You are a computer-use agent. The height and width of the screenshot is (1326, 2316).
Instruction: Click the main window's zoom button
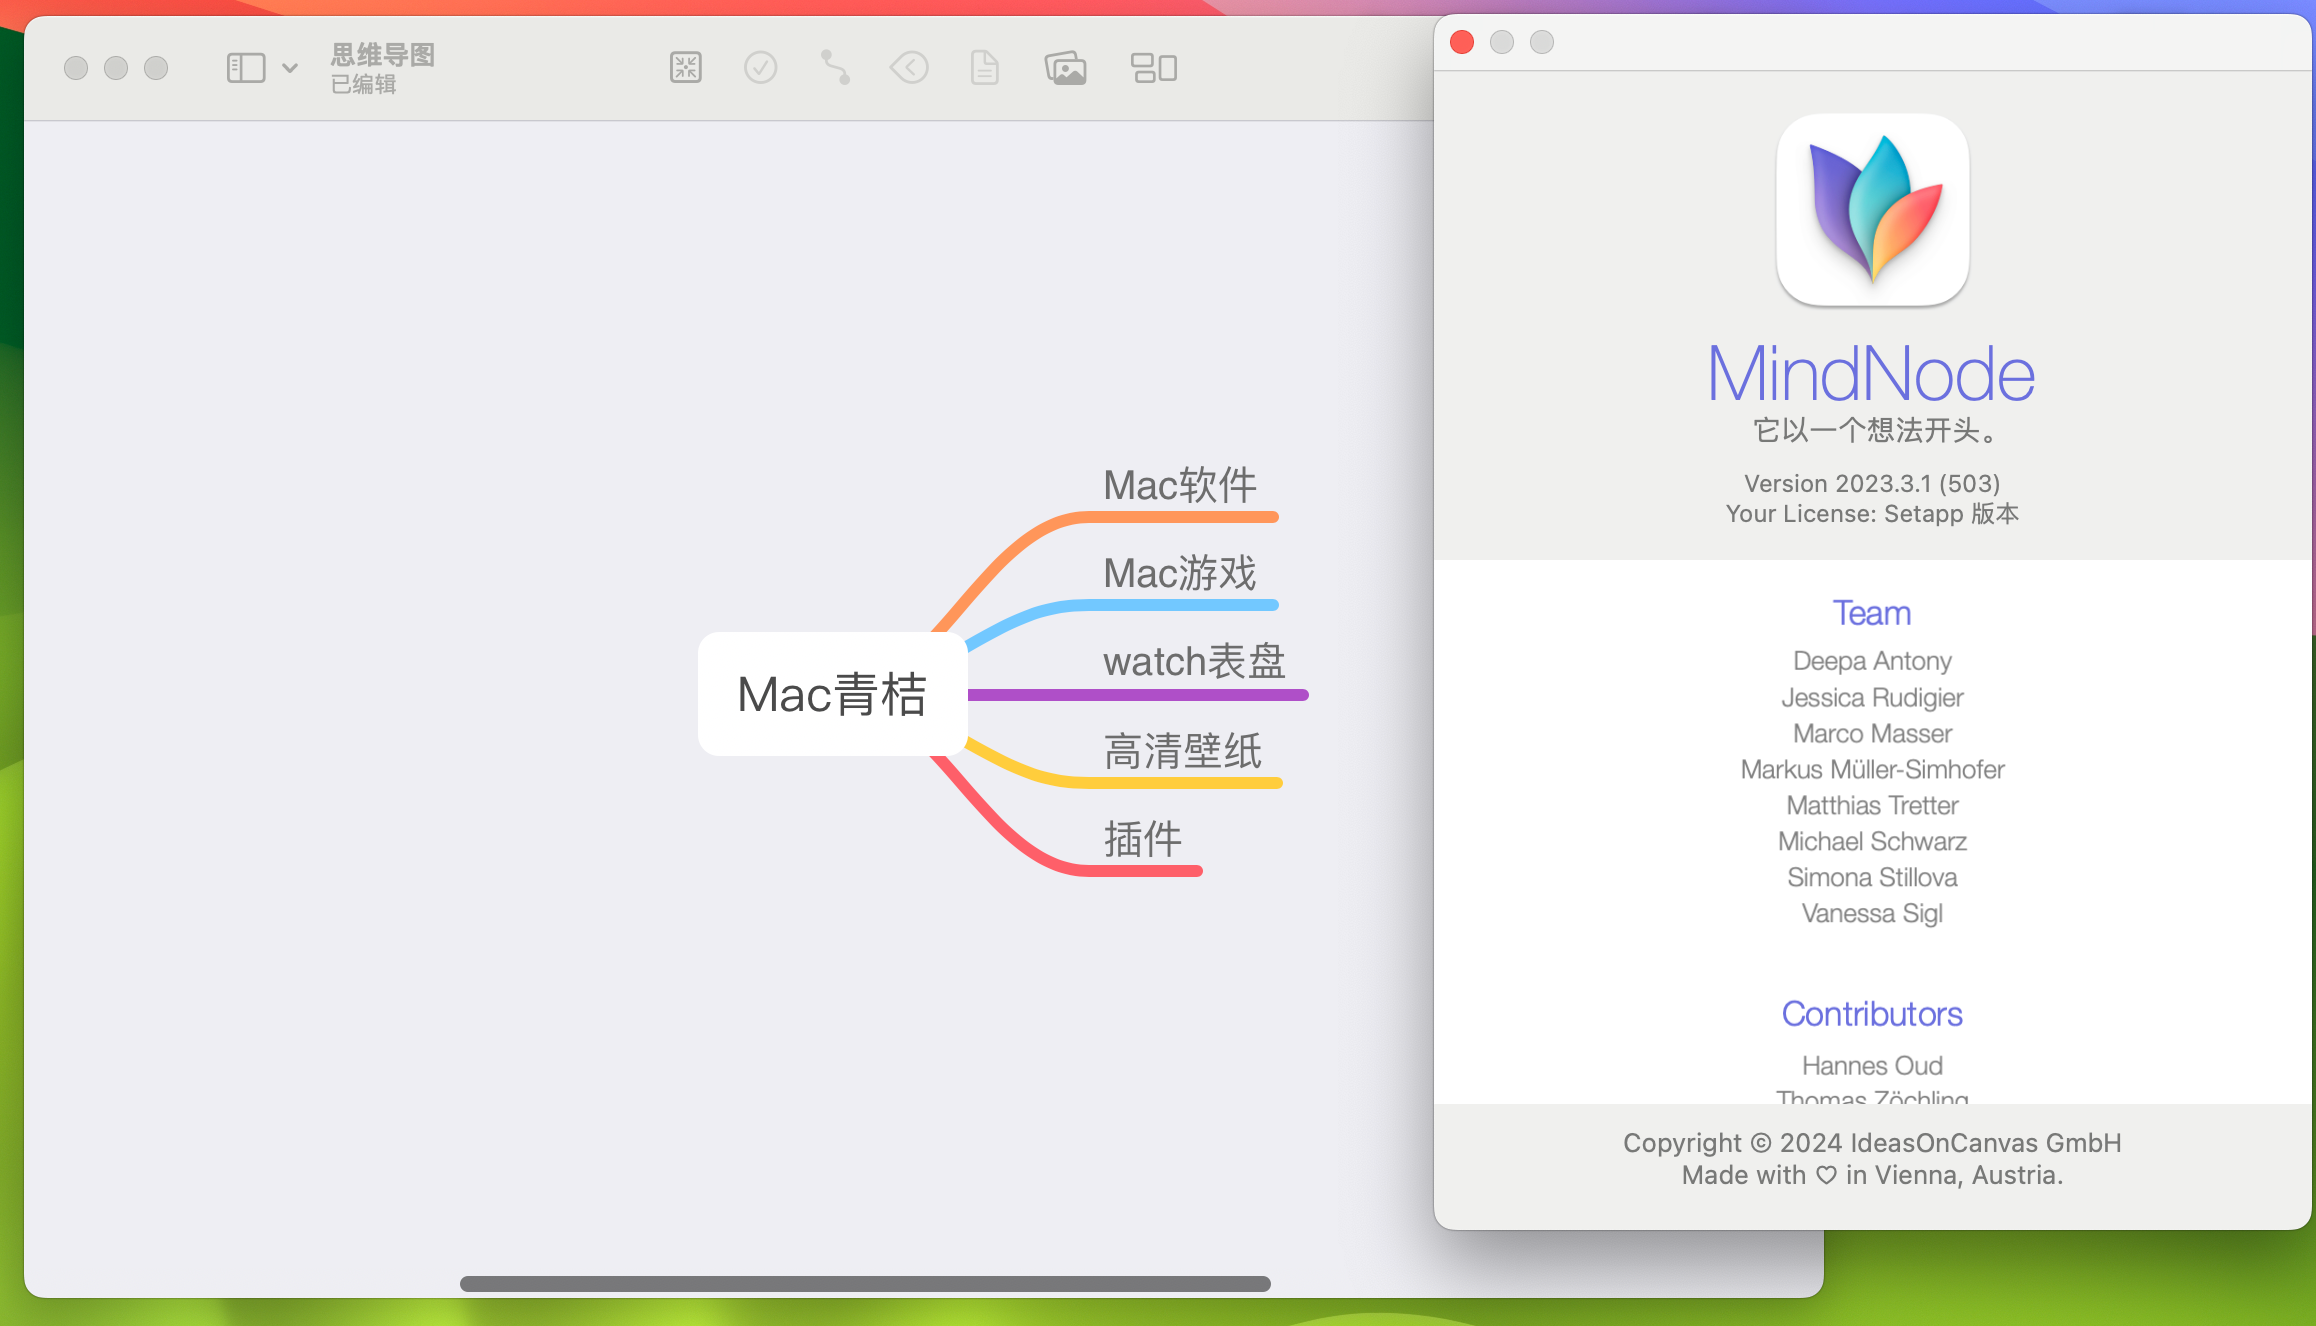pos(156,68)
